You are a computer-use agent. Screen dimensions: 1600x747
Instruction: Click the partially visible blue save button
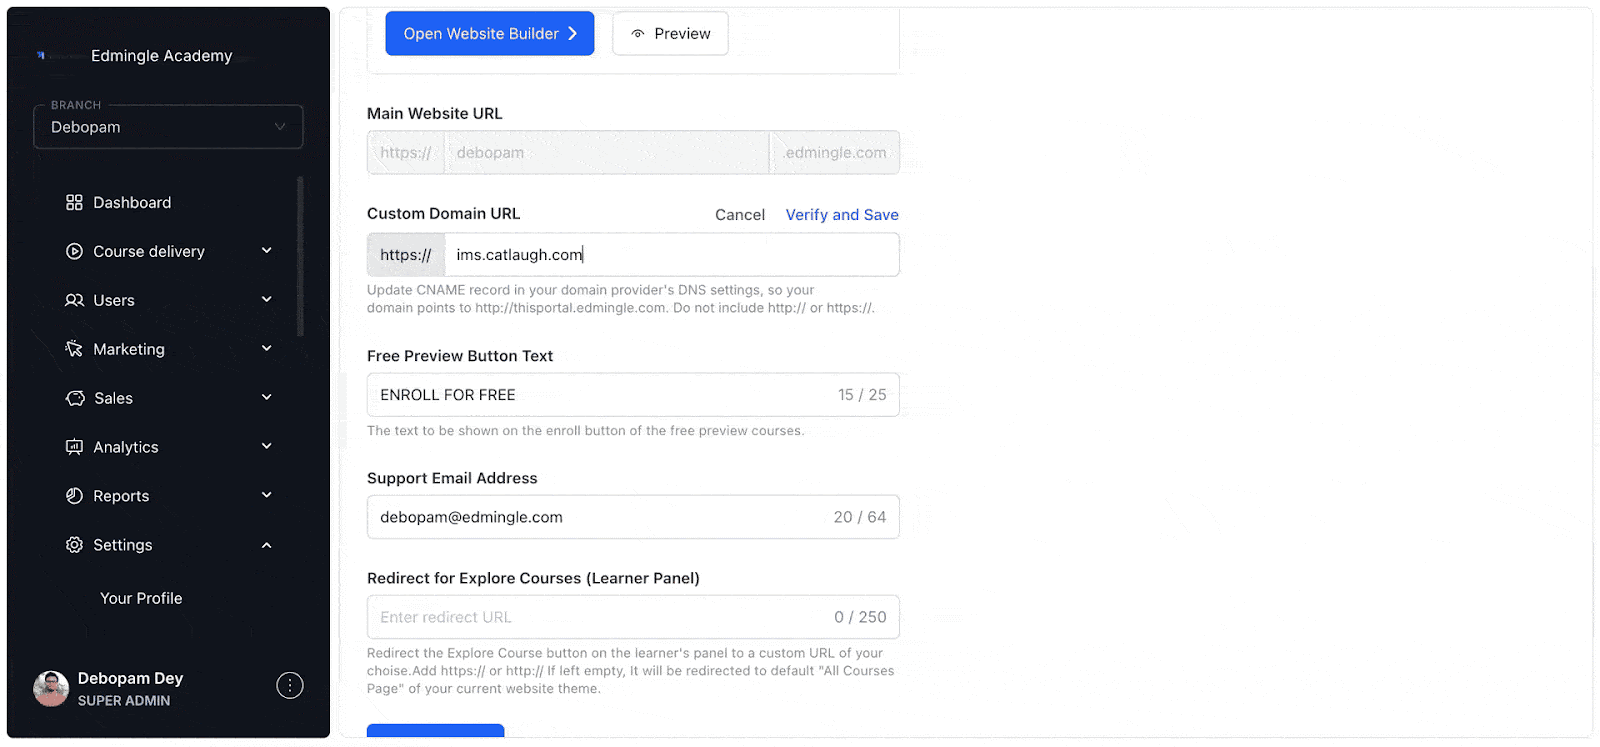pyautogui.click(x=435, y=731)
